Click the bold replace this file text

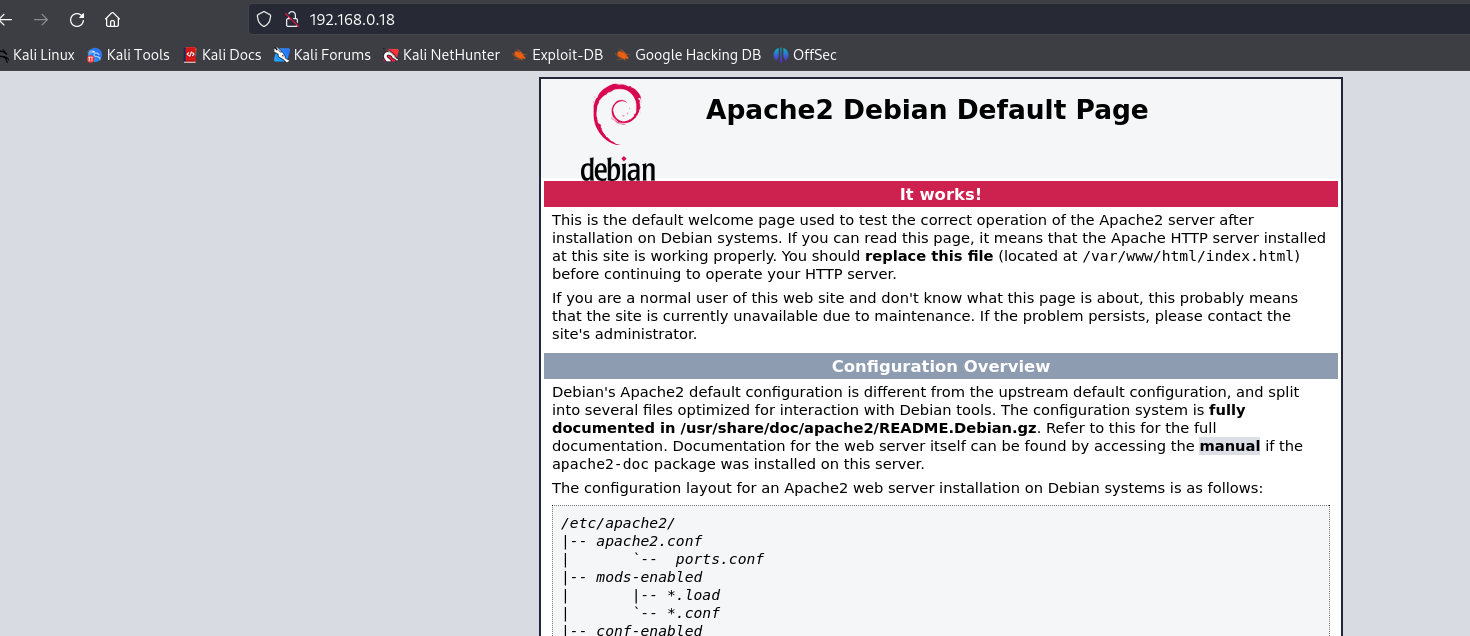pos(929,256)
